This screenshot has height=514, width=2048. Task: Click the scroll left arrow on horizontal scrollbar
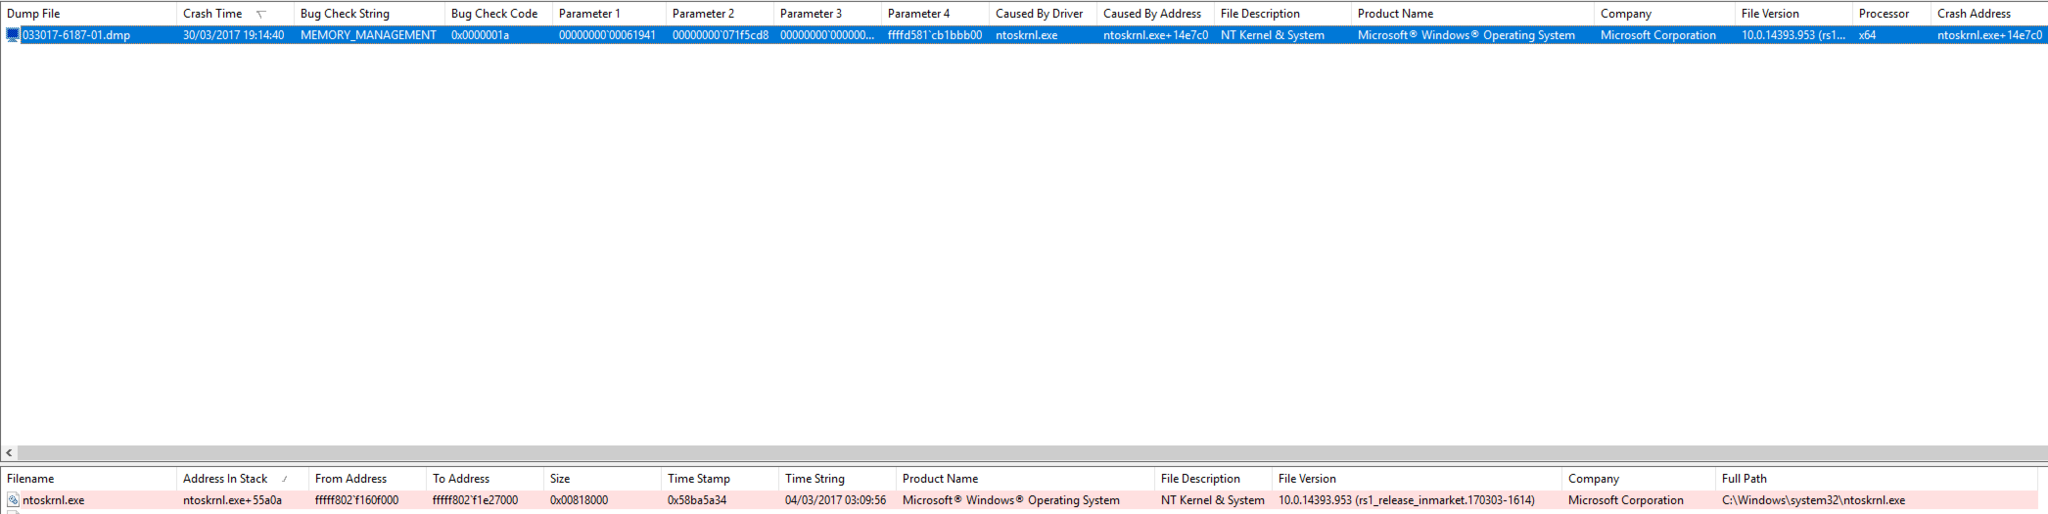coord(9,453)
